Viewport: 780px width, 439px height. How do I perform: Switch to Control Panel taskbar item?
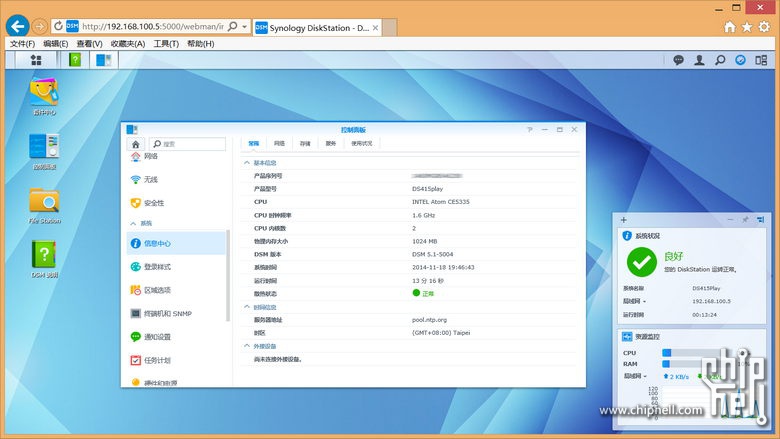pos(103,60)
